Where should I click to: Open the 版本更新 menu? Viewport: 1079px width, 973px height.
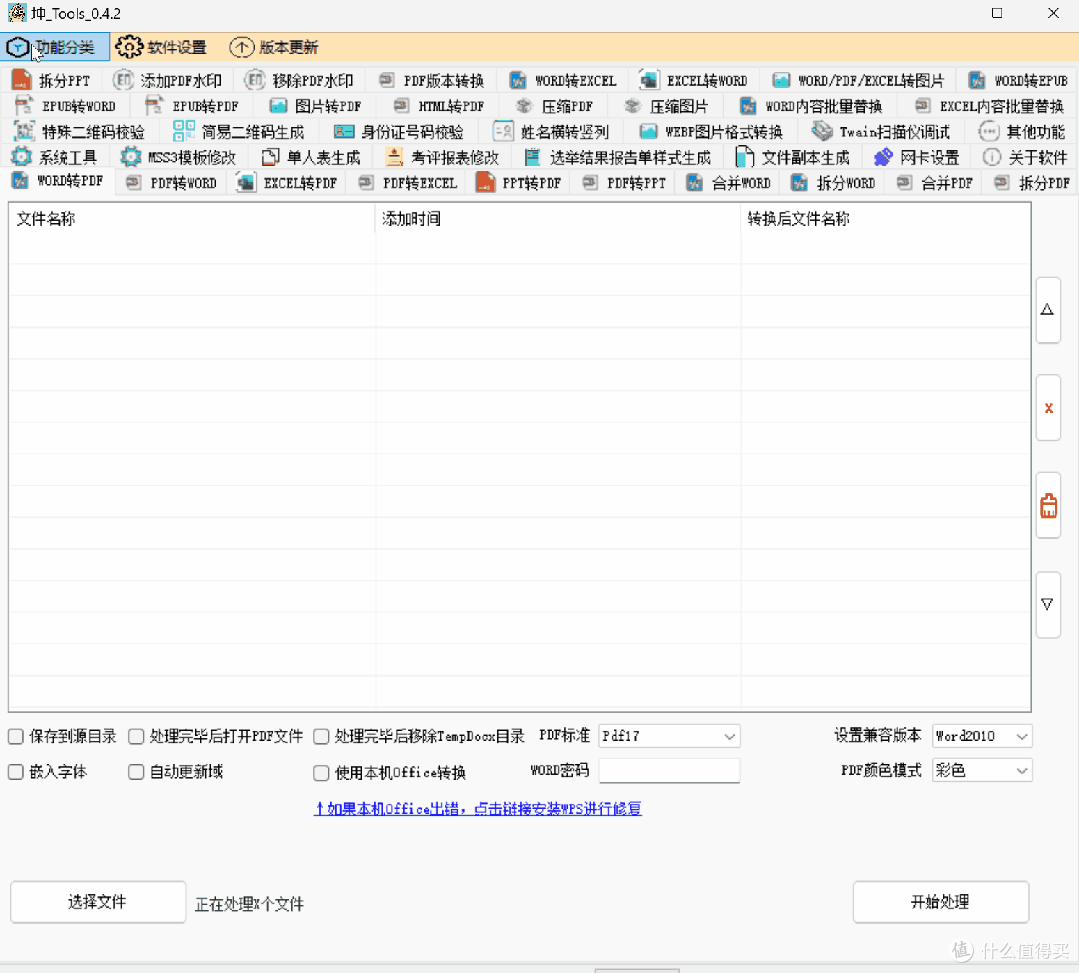274,47
